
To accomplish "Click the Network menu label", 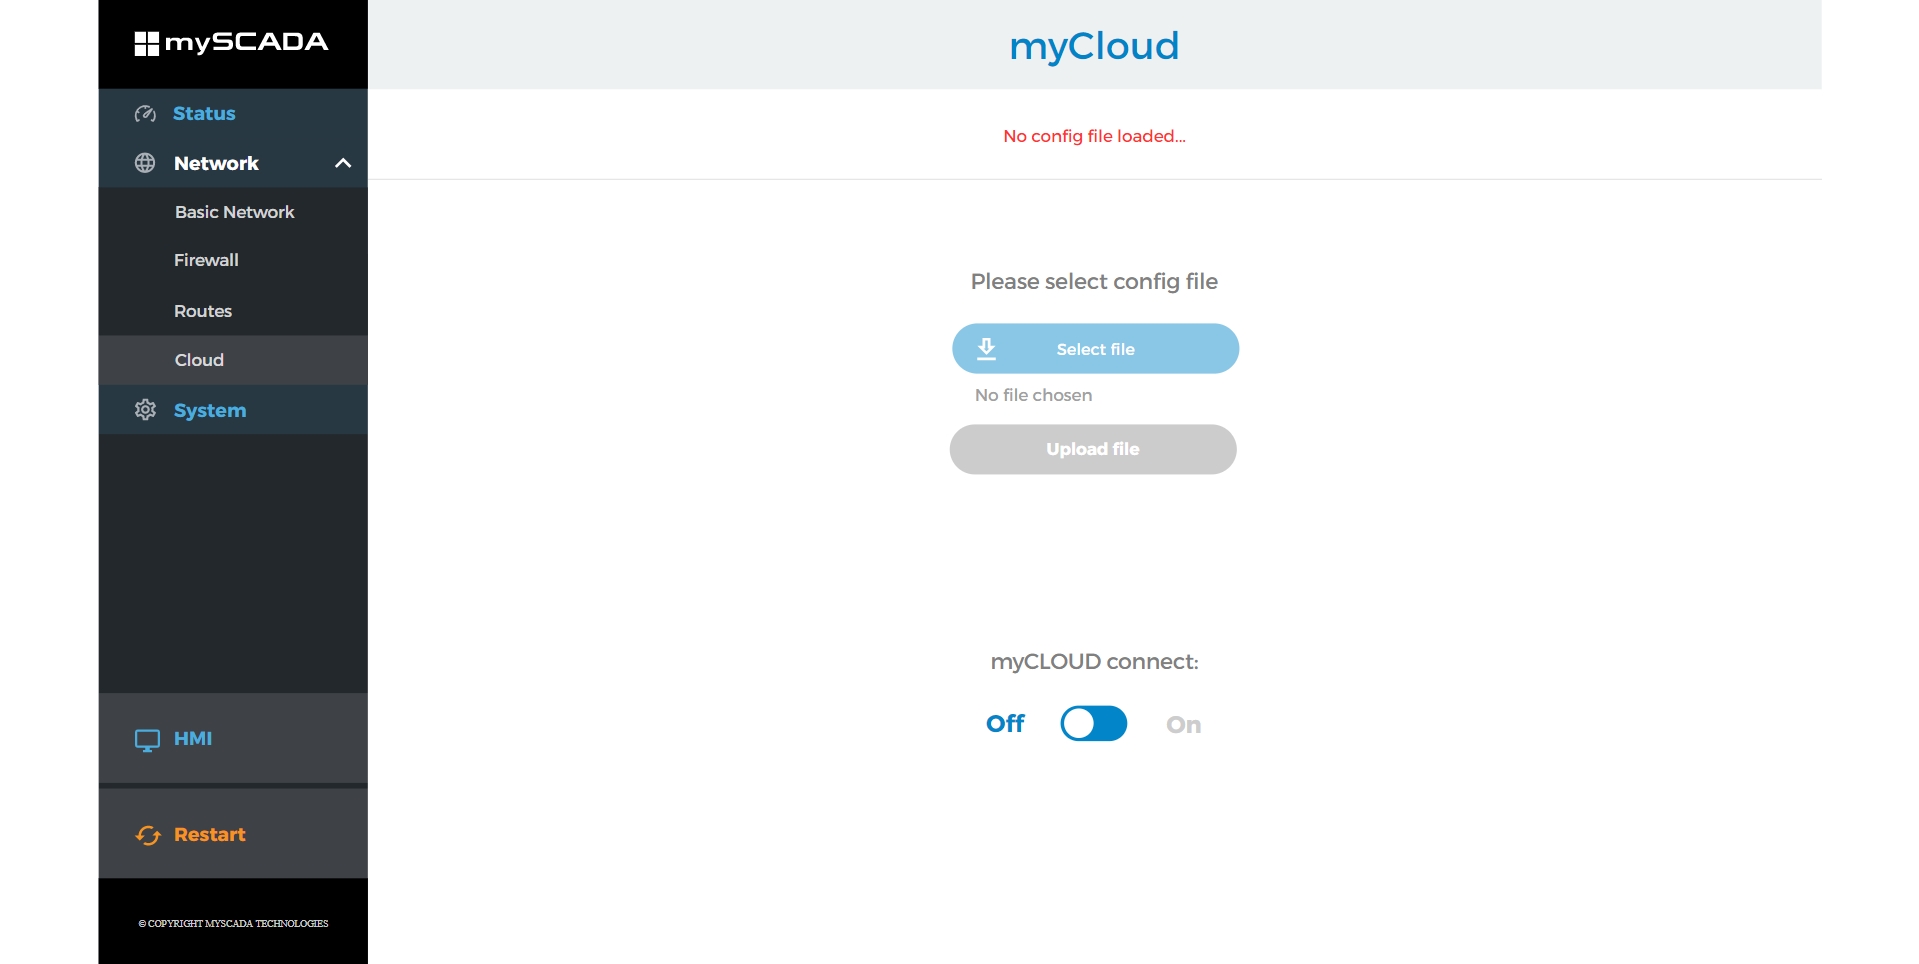I will pyautogui.click(x=216, y=163).
